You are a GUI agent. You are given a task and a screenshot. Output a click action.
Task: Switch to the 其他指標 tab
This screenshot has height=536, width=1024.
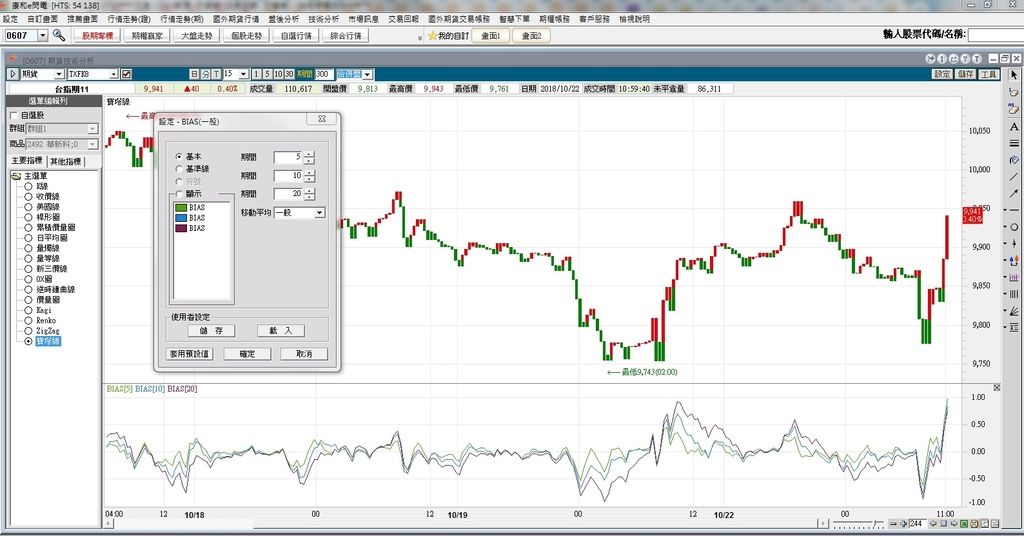(x=65, y=161)
